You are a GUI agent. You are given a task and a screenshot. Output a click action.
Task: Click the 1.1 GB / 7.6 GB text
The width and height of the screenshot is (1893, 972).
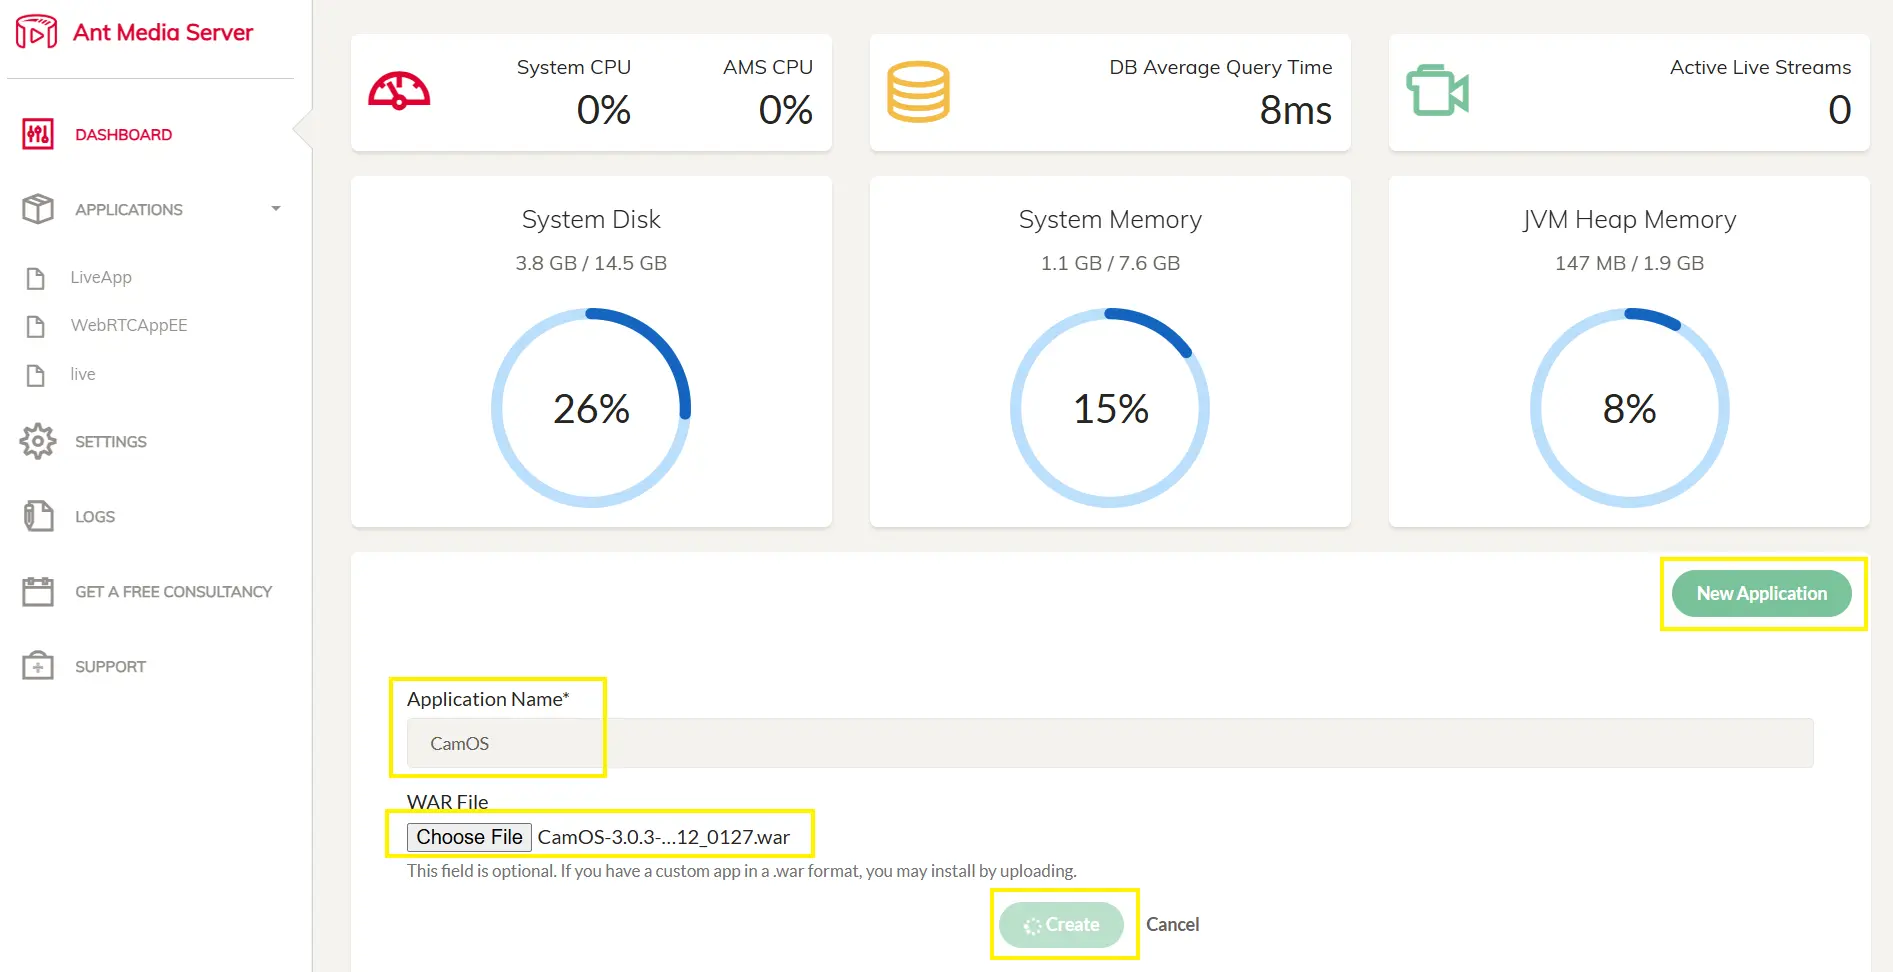tap(1110, 263)
